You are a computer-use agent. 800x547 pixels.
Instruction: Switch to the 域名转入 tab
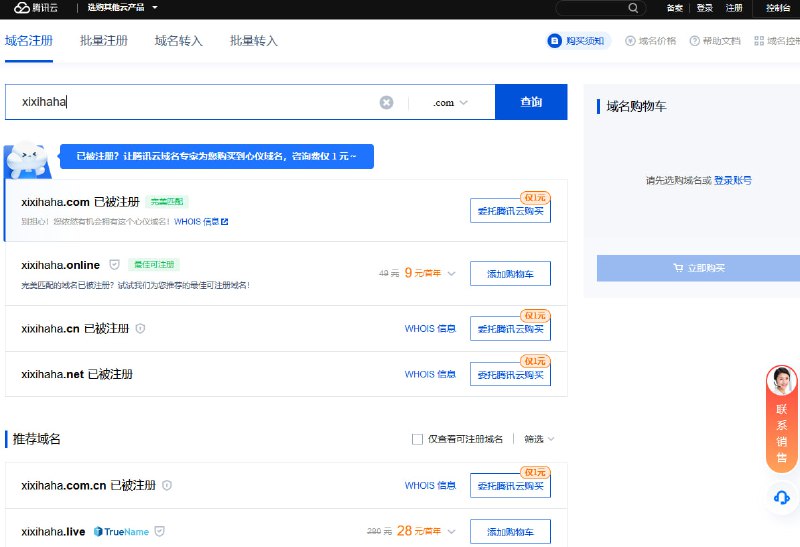pos(179,41)
